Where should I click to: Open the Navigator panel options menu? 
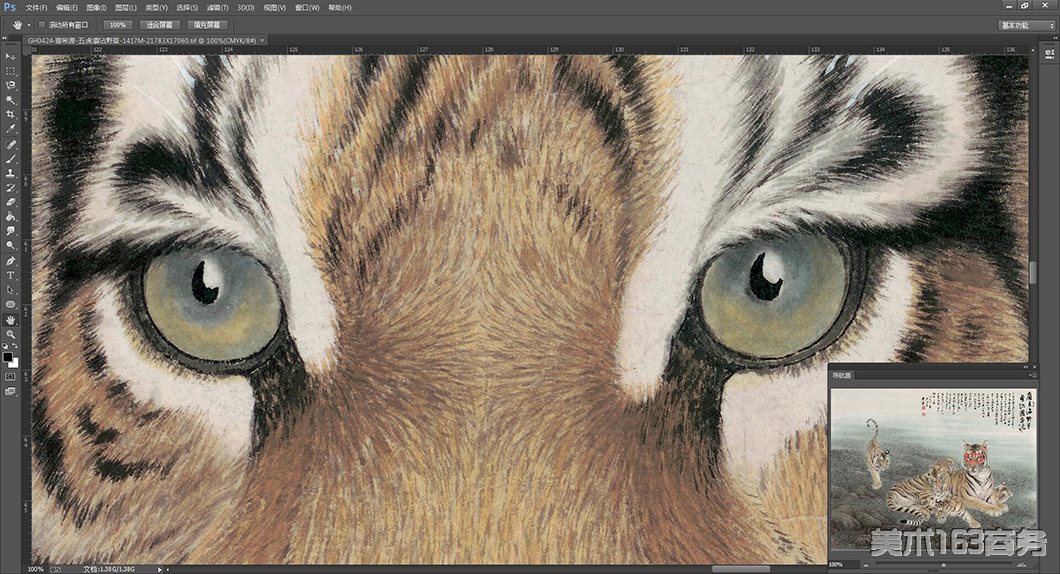[x=1032, y=375]
